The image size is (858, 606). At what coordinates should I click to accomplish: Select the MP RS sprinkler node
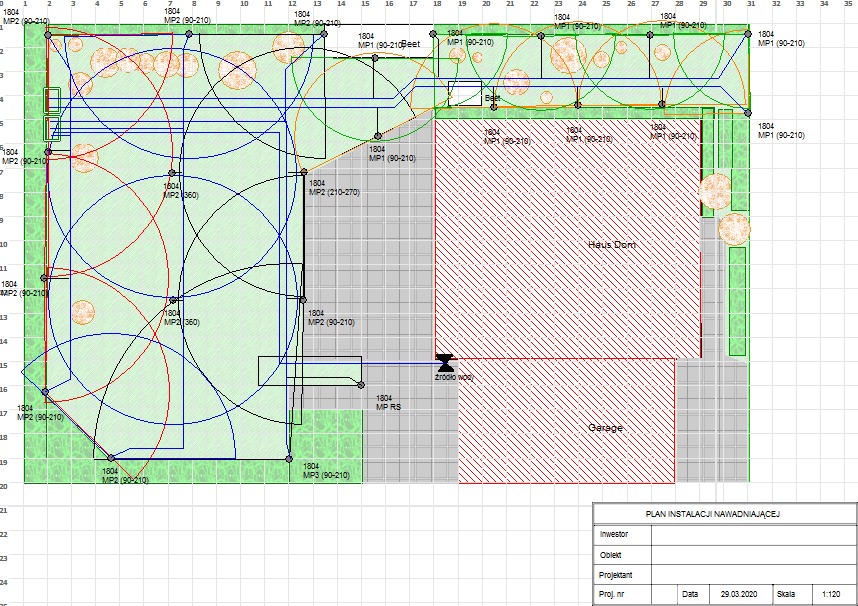(x=362, y=384)
